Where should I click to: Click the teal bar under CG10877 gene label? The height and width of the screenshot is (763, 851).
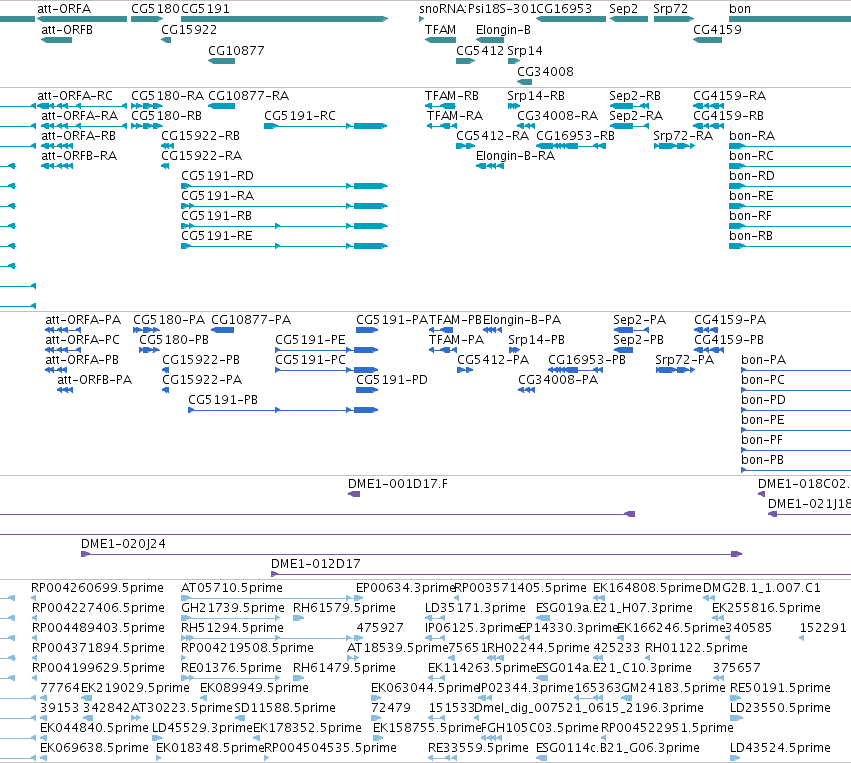point(221,61)
